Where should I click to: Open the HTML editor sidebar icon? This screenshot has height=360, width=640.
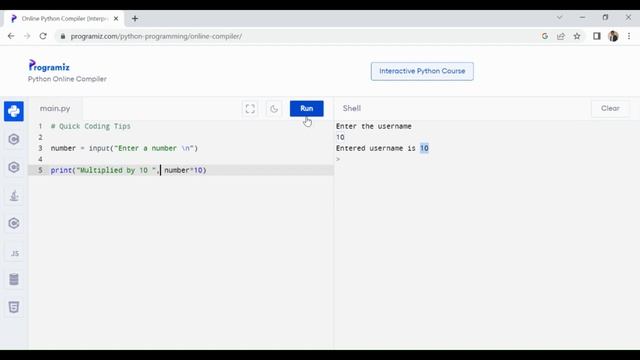[x=14, y=307]
